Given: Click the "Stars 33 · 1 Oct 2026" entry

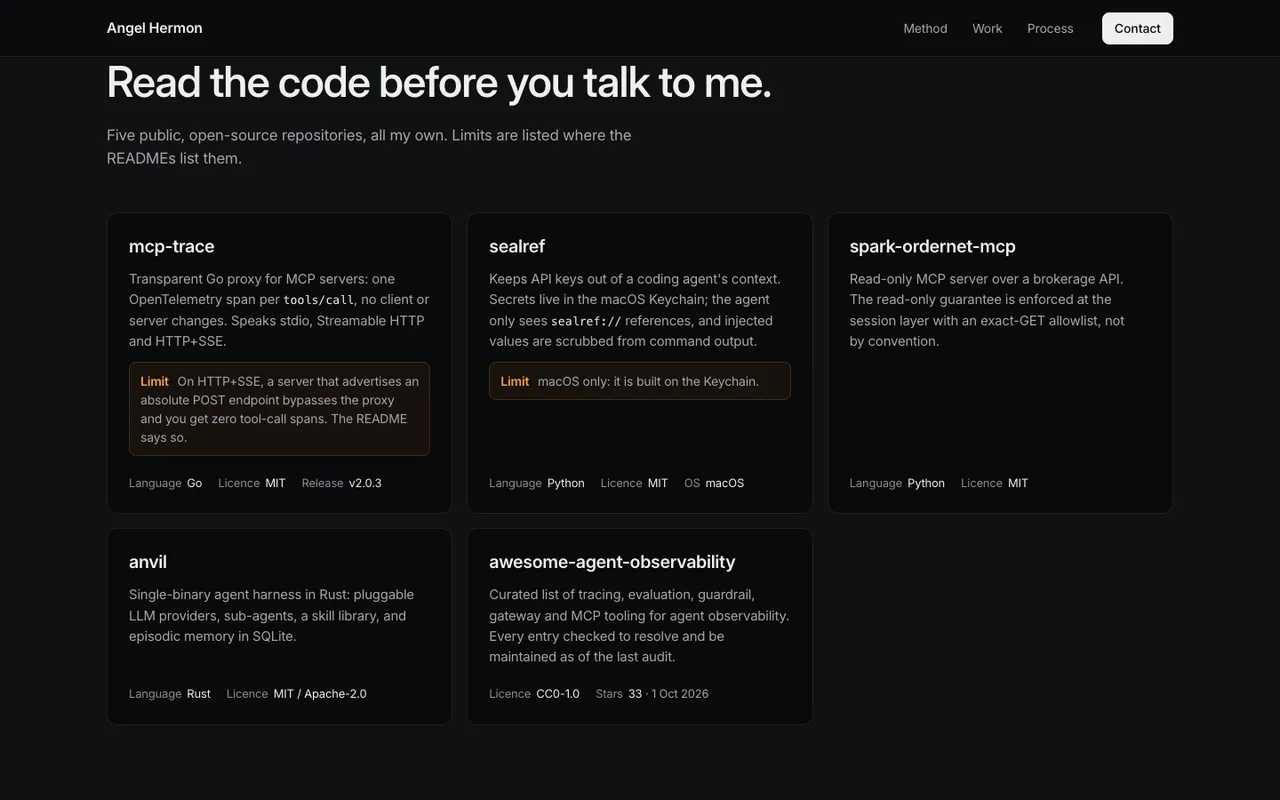Looking at the screenshot, I should tap(652, 694).
